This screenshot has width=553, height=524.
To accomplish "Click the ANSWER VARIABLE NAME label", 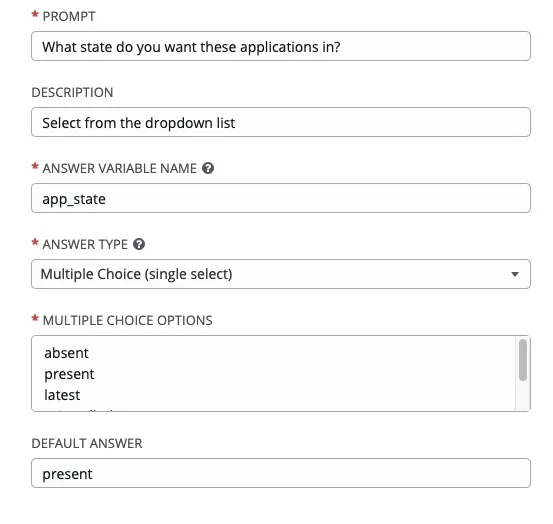I will coord(119,168).
